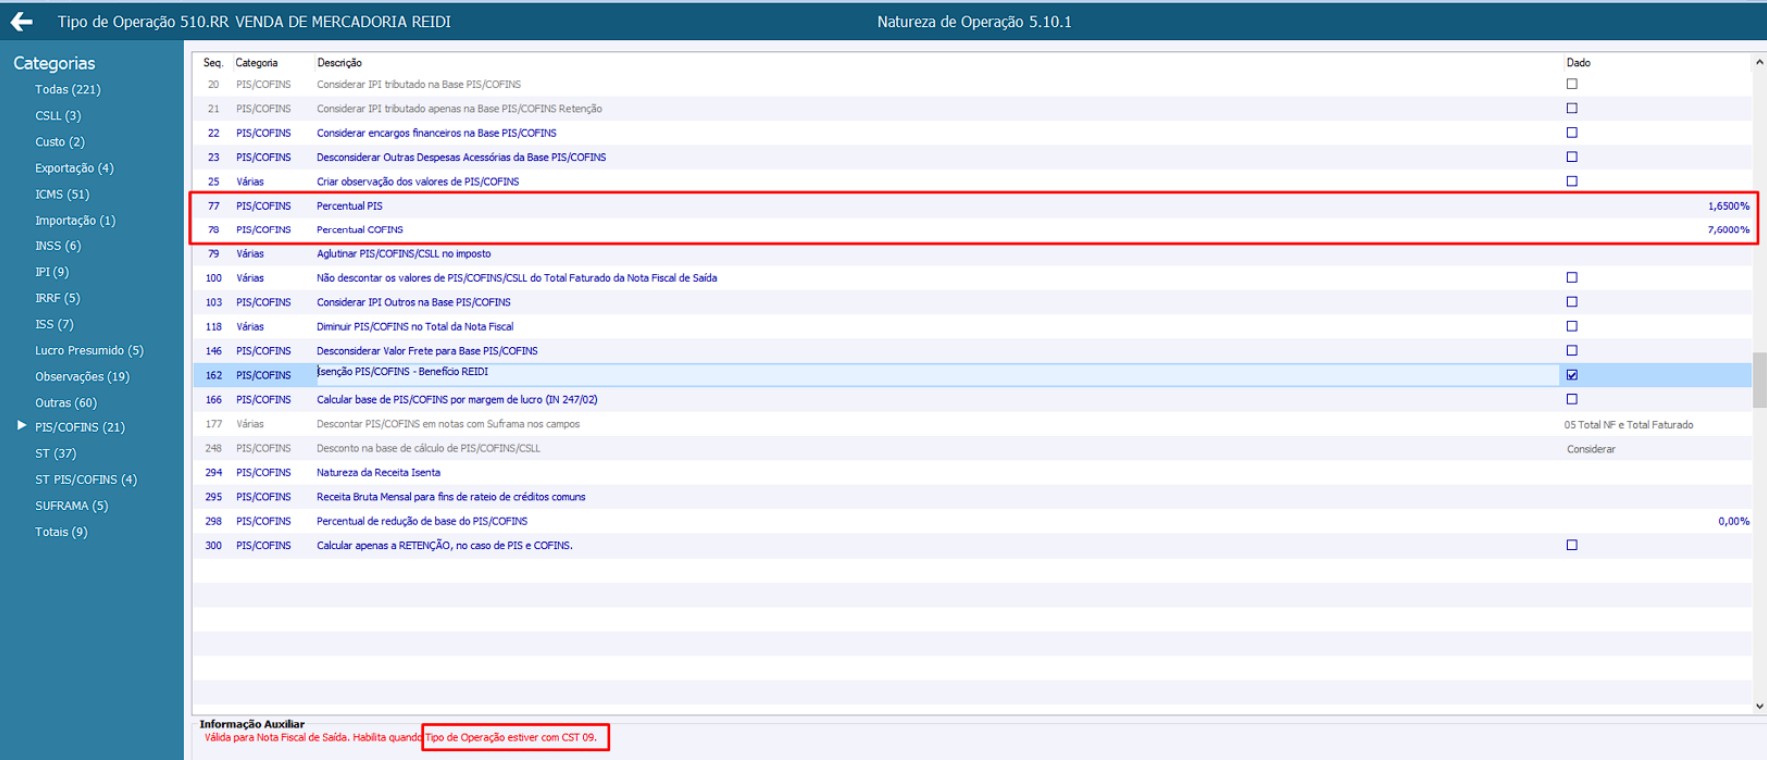The image size is (1767, 760).
Task: Toggle checkbox for Considerar IPI tributado na Base PIS/COFINS
Action: (1572, 84)
